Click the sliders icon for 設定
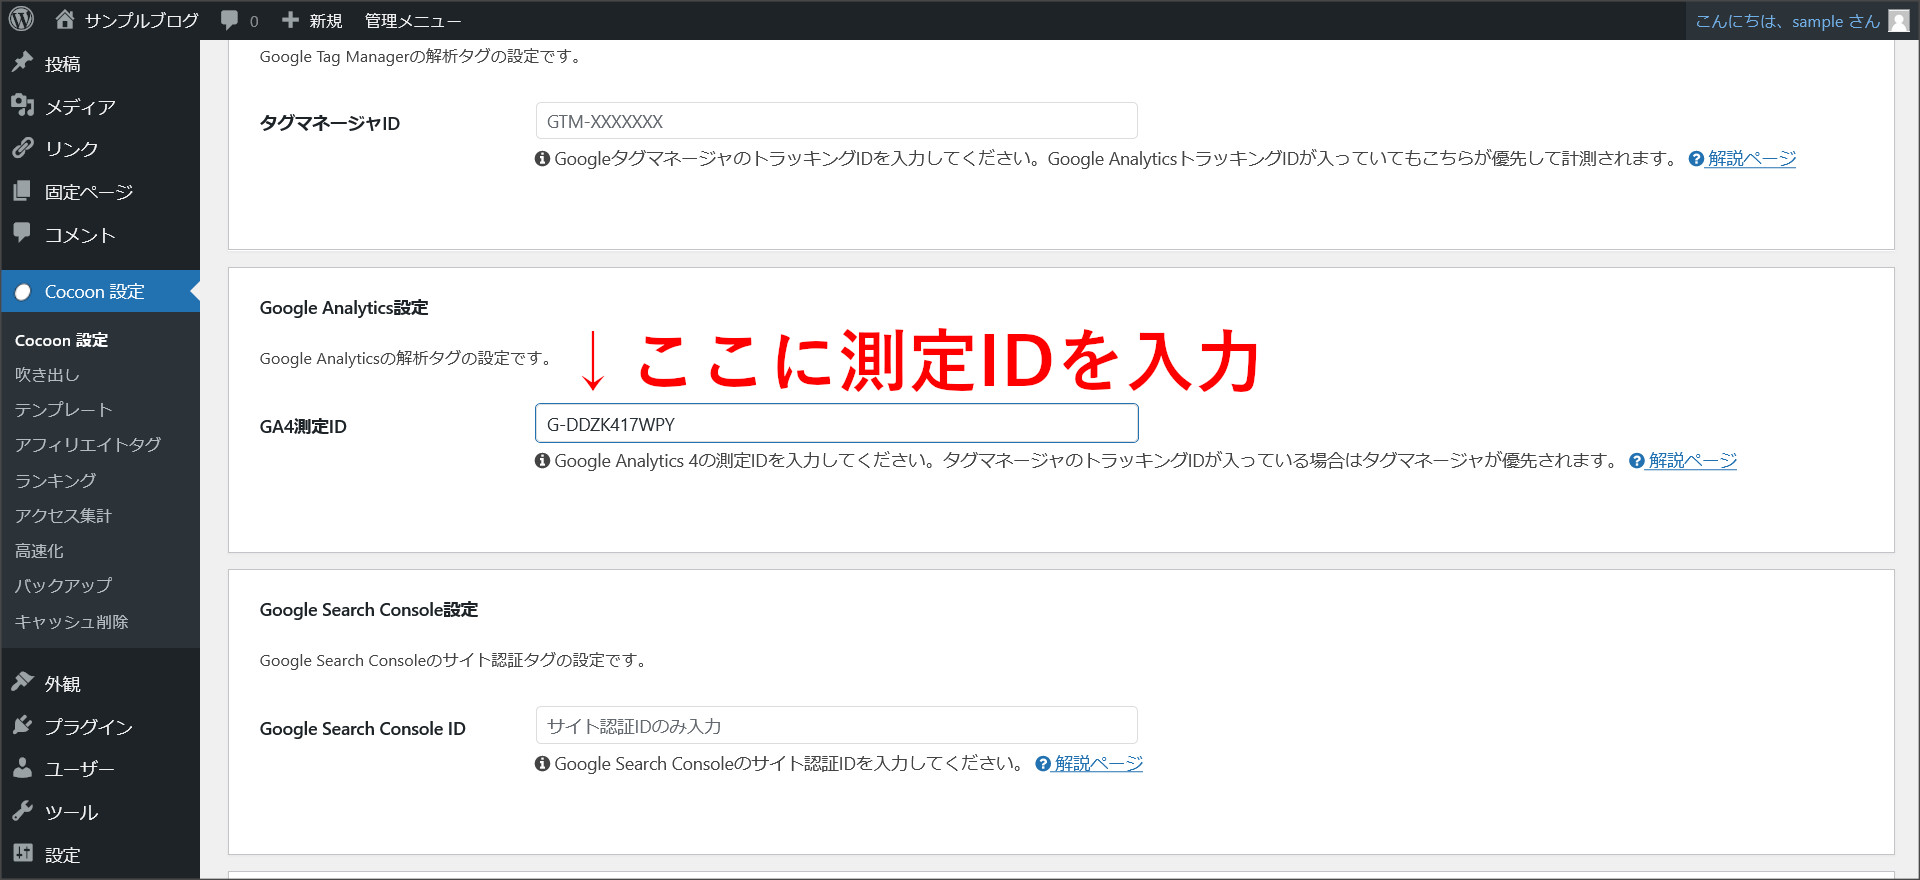The width and height of the screenshot is (1920, 880). coord(23,853)
